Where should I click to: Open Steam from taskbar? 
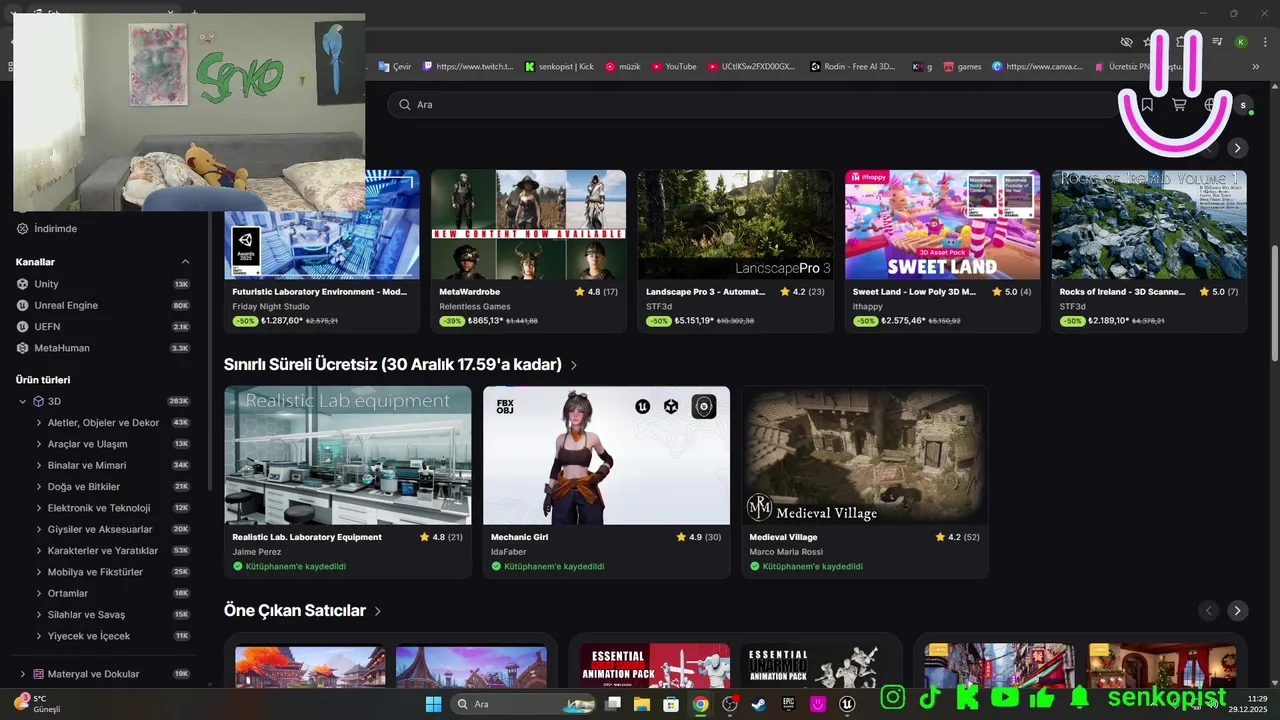click(x=759, y=704)
